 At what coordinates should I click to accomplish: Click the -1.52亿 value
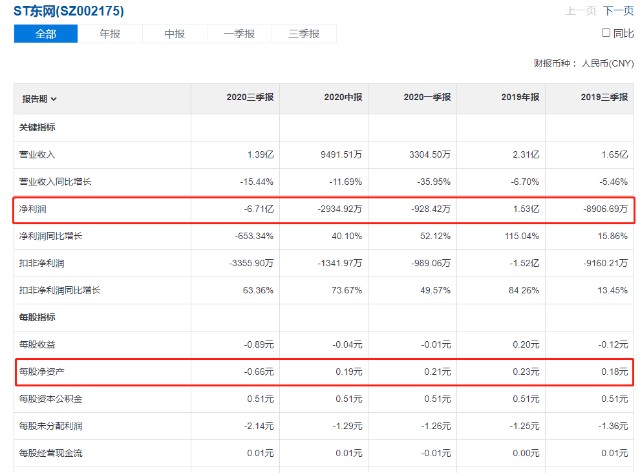524,263
